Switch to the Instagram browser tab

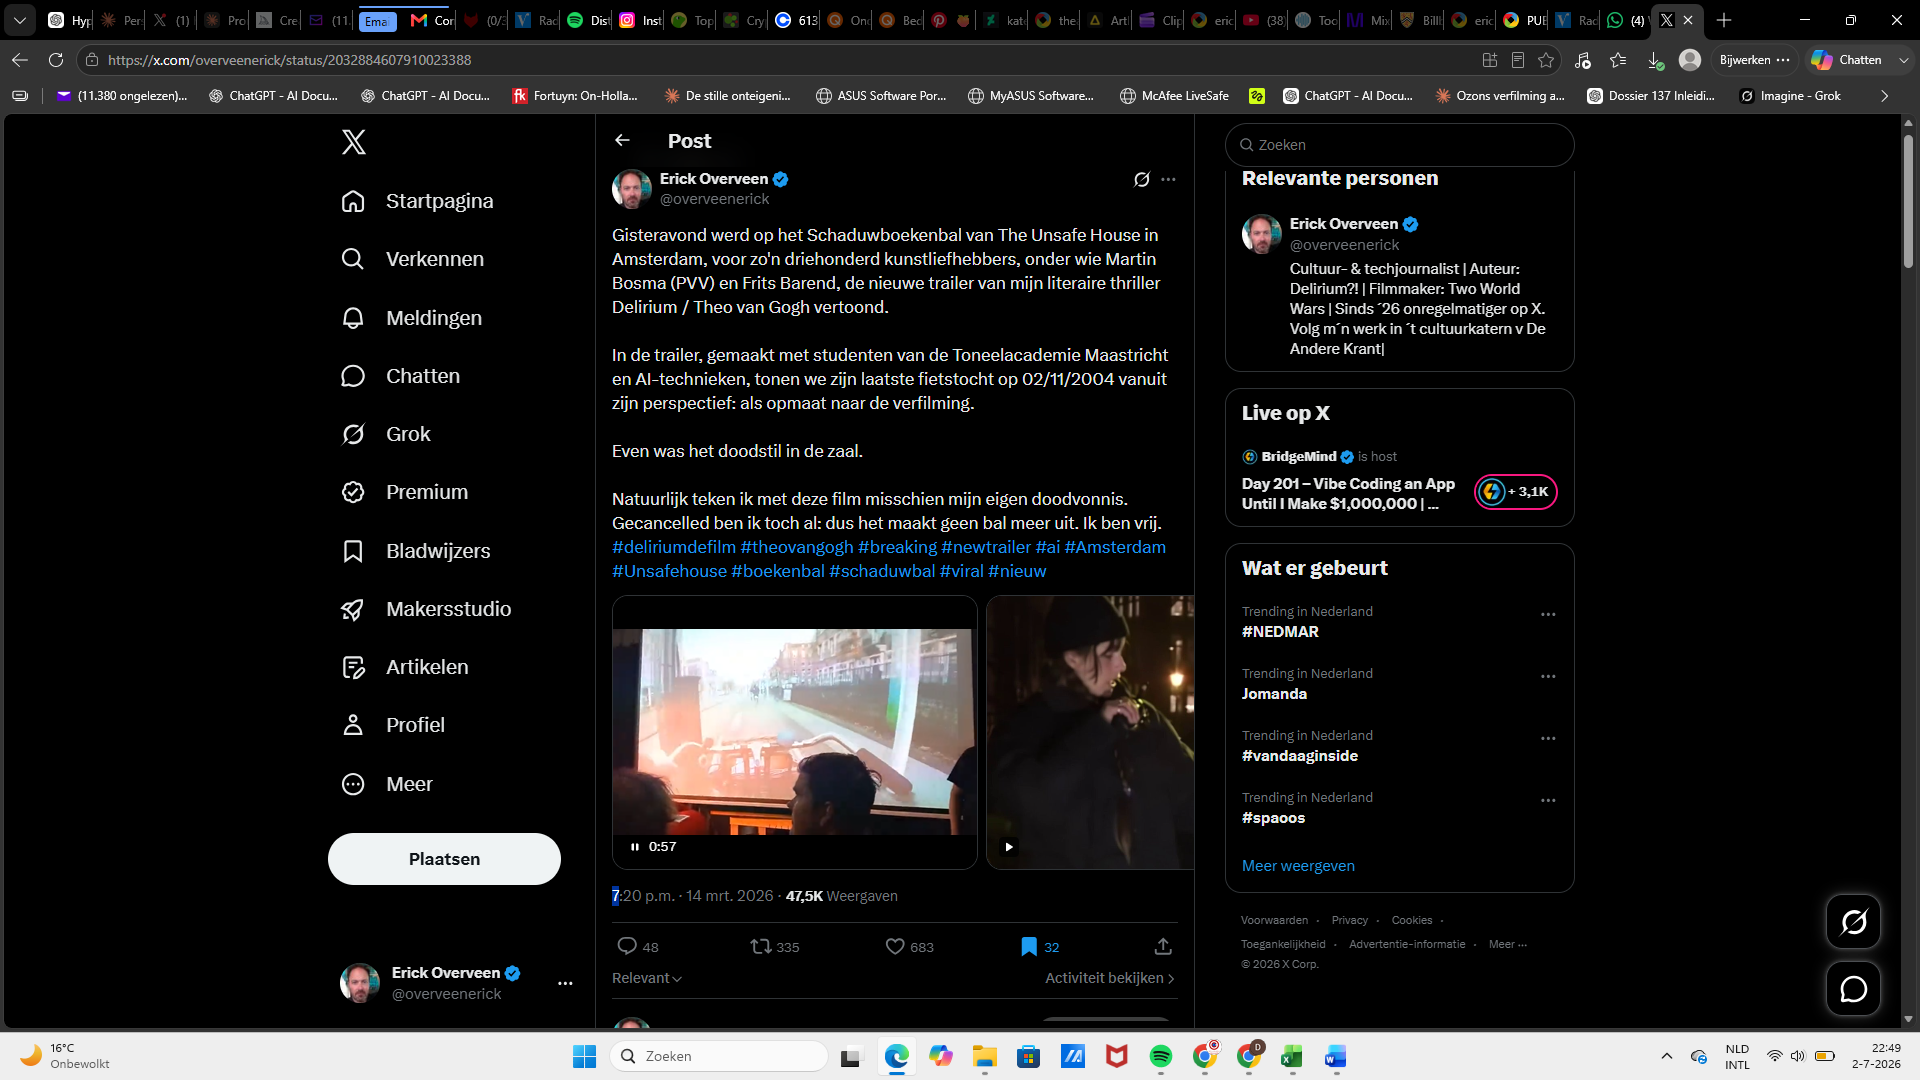[x=639, y=20]
